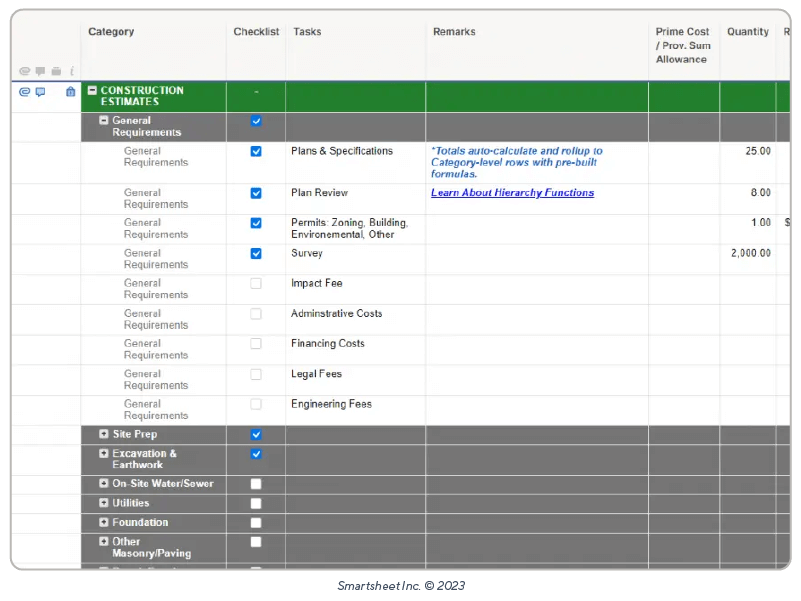
Task: Click the row info column header icon
Action: pyautogui.click(x=71, y=71)
